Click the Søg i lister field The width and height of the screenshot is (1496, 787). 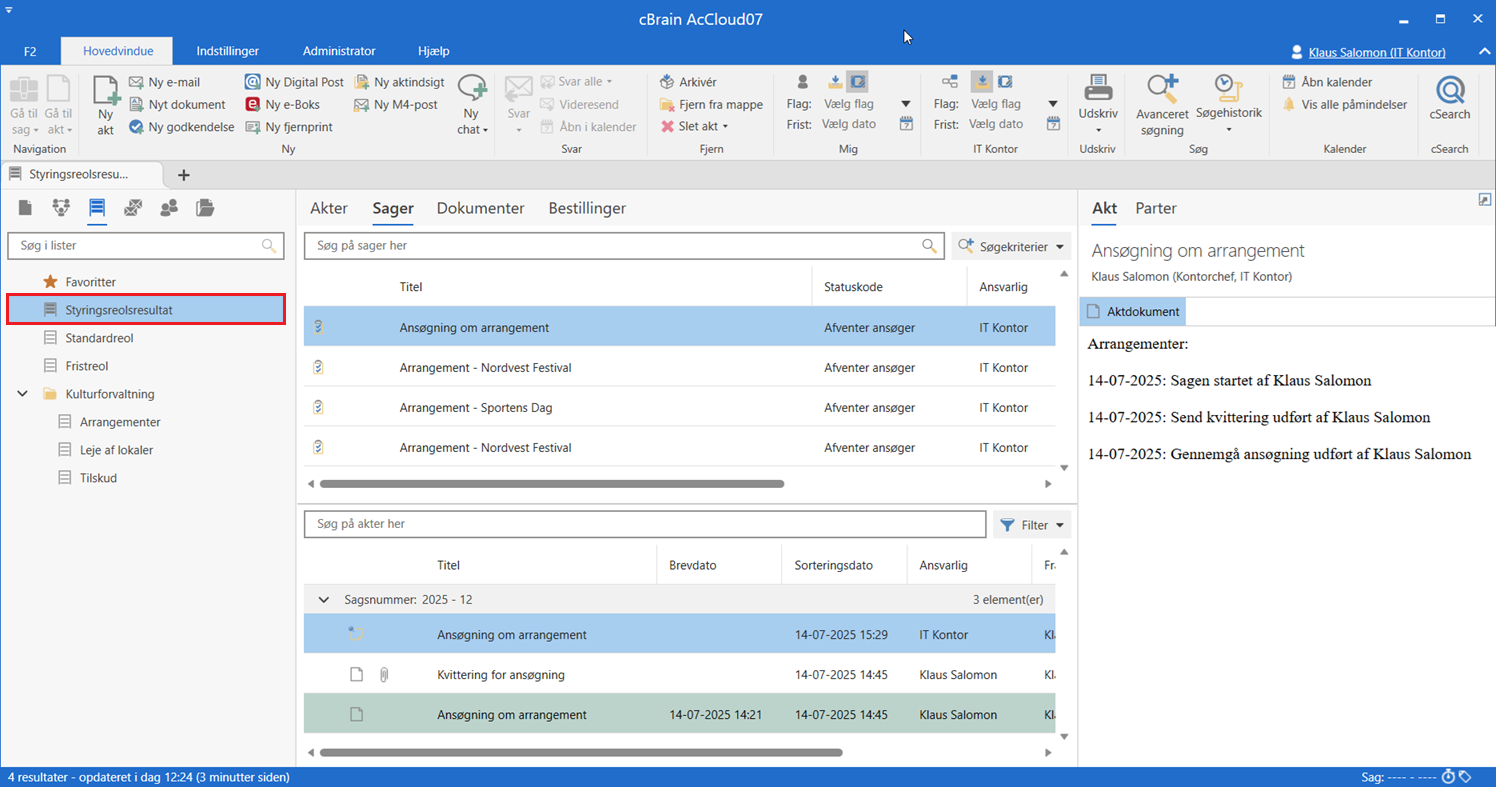point(138,246)
